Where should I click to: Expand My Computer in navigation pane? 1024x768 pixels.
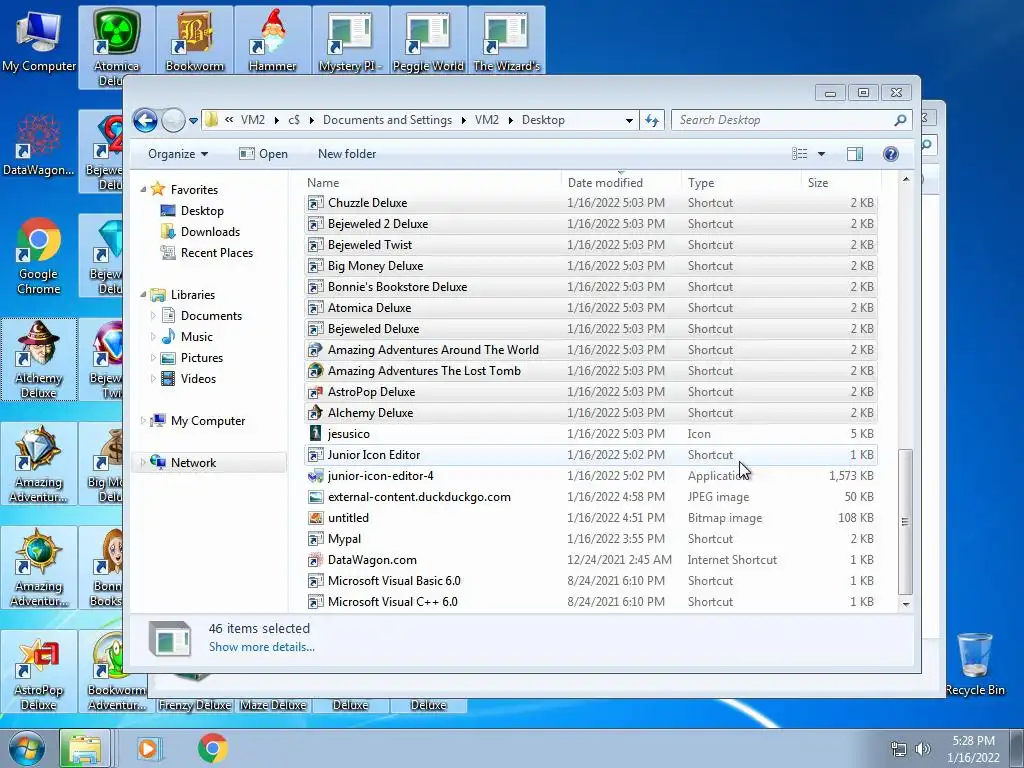[143, 421]
